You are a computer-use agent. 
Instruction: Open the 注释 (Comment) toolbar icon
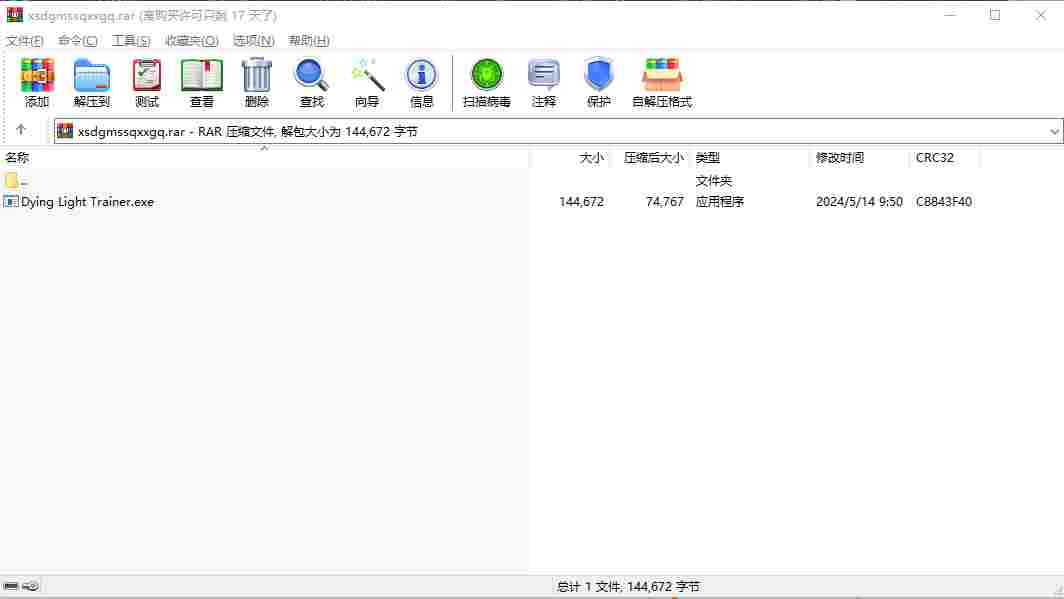pyautogui.click(x=544, y=83)
